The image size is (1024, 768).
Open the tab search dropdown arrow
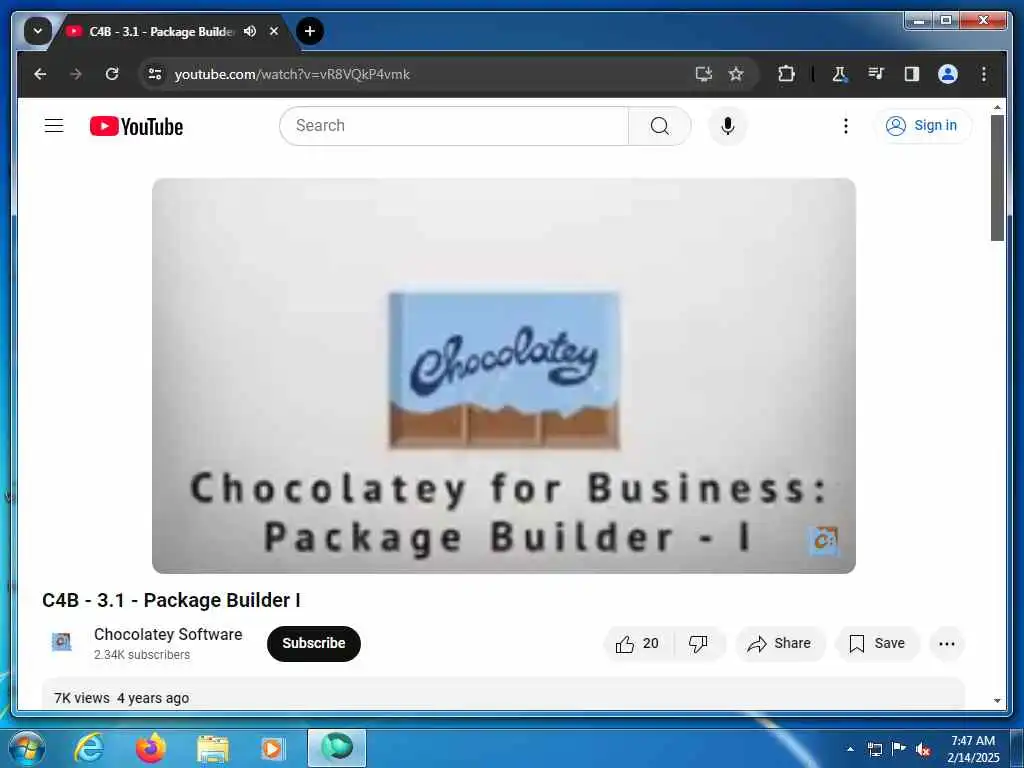38,31
